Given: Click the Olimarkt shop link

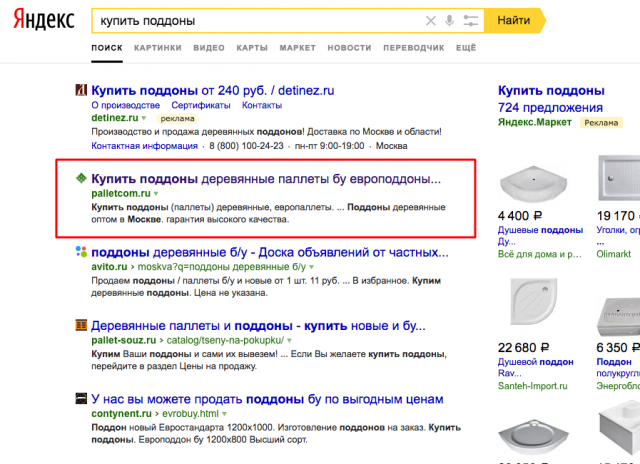Looking at the screenshot, I should tap(613, 254).
